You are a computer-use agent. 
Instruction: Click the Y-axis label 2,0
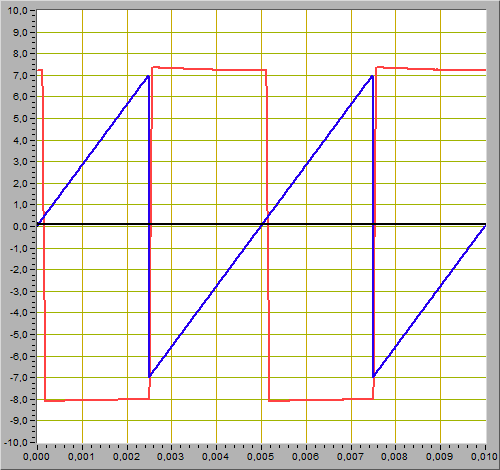tap(20, 183)
